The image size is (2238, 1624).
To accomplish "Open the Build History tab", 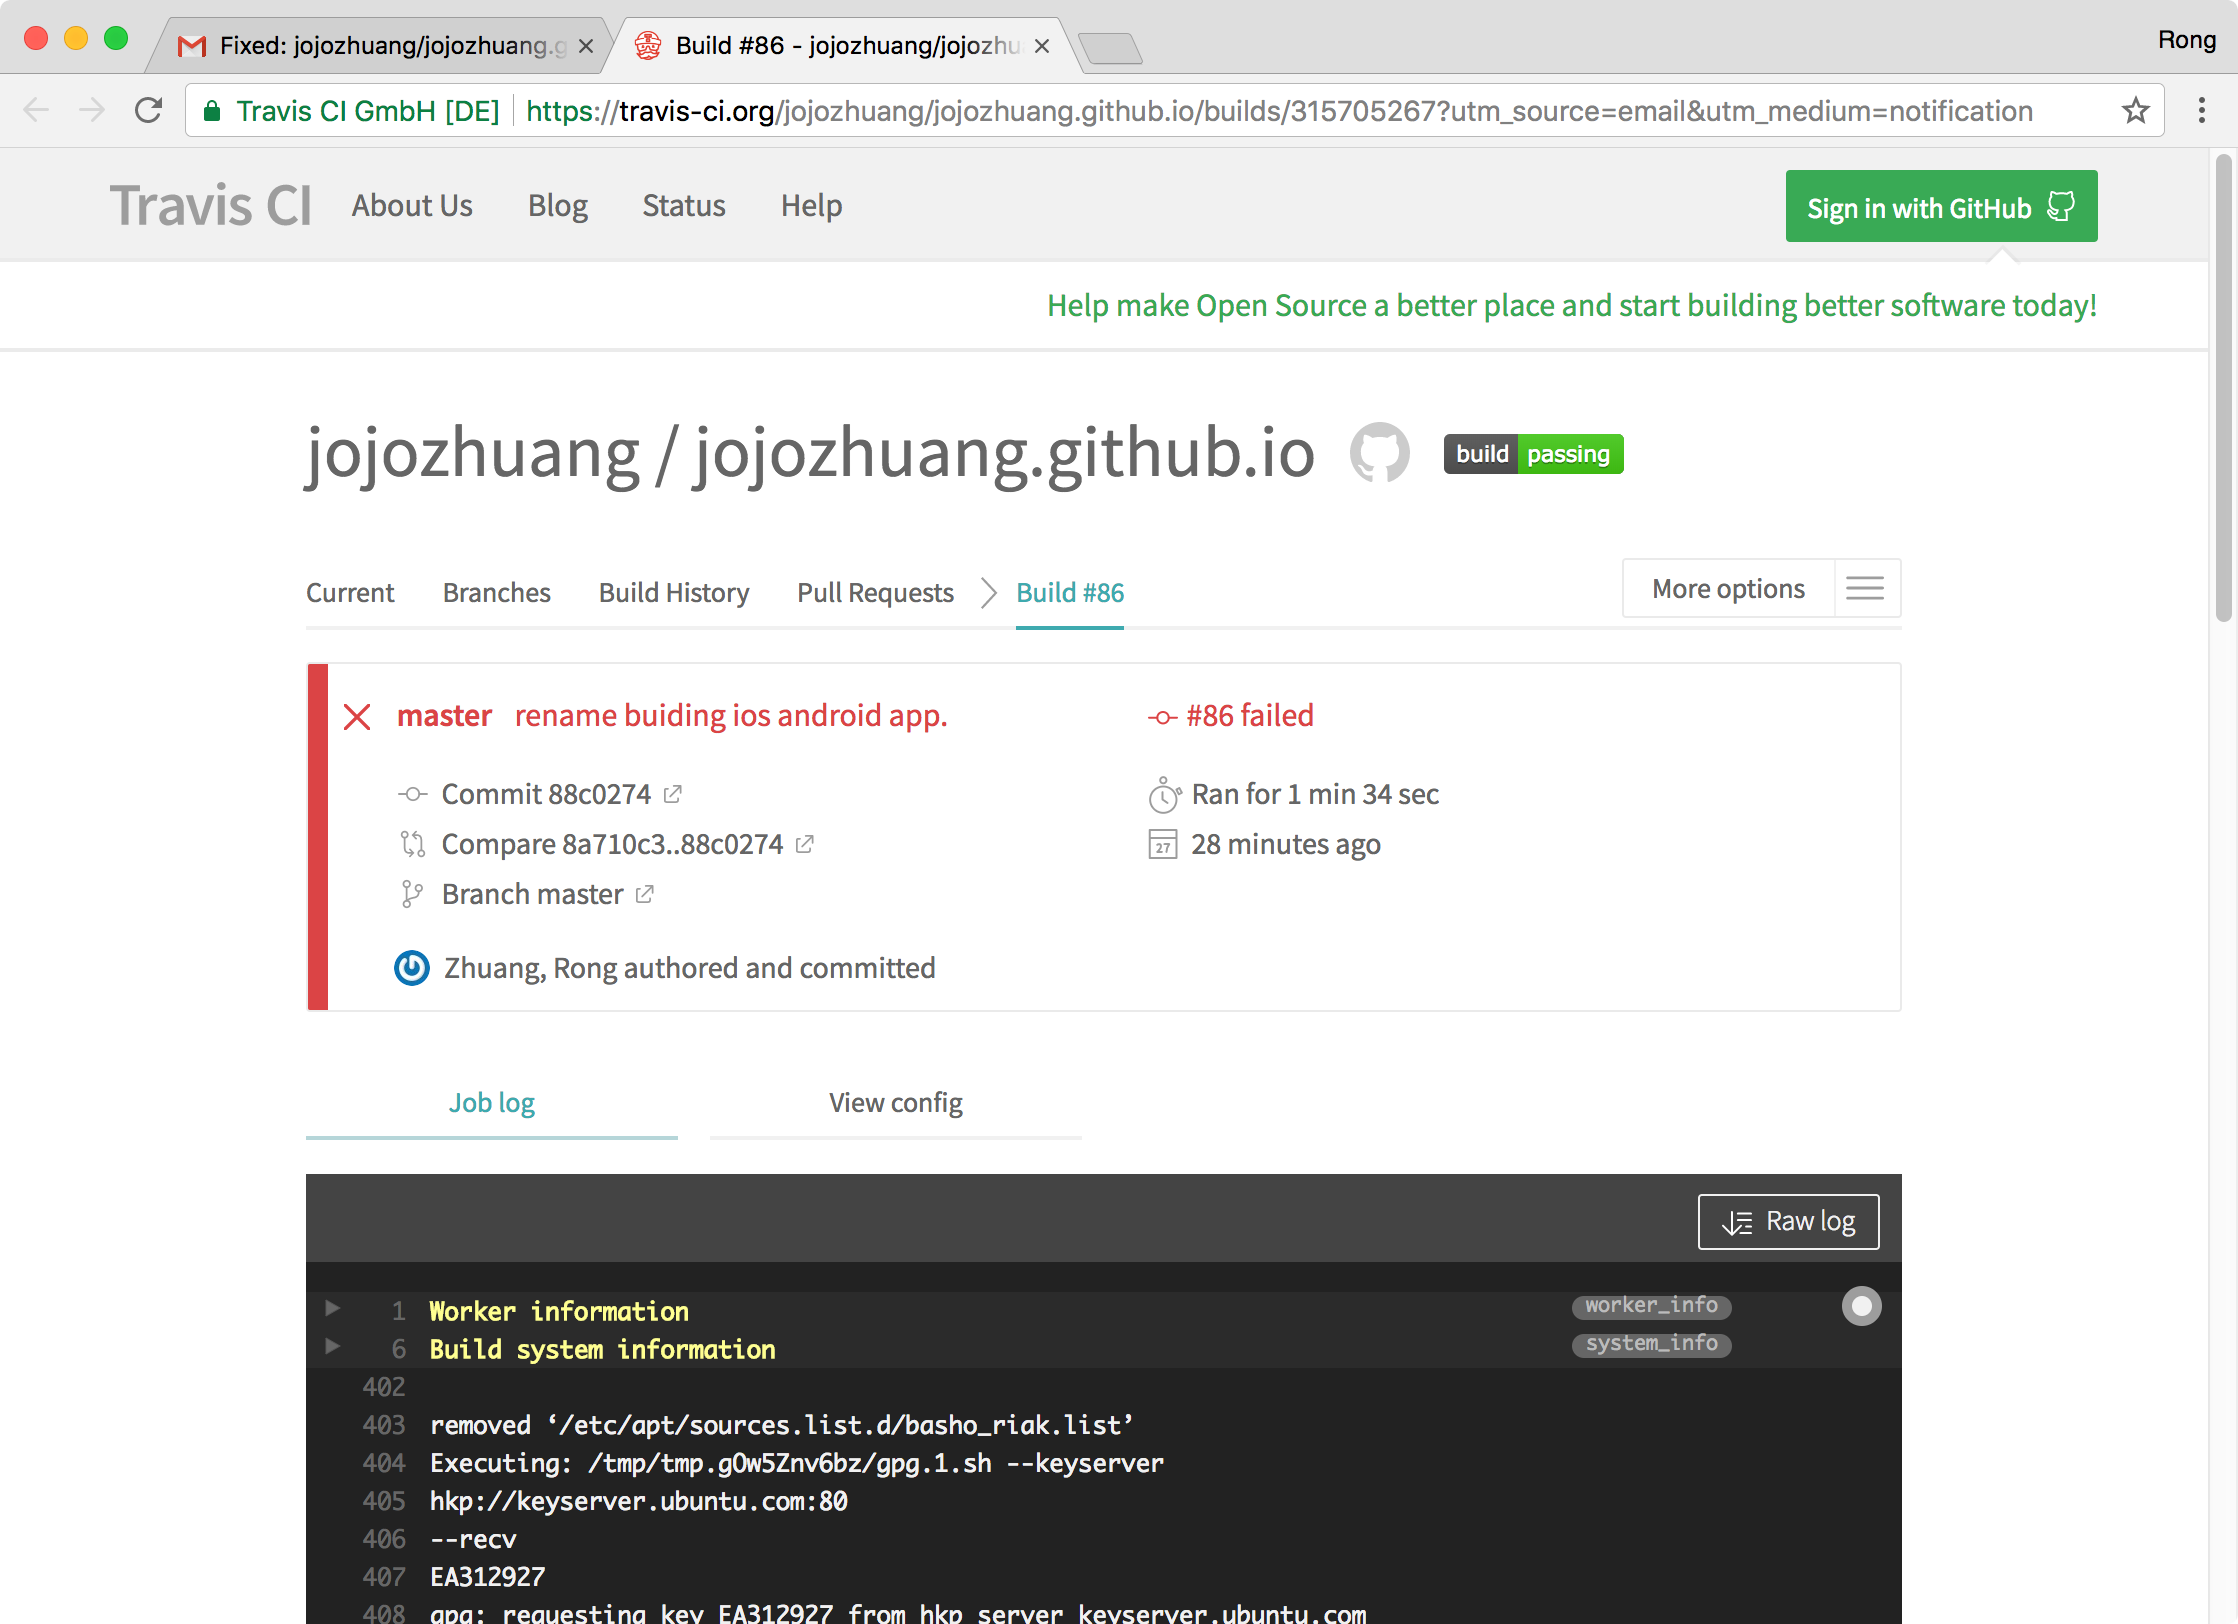I will click(x=674, y=593).
